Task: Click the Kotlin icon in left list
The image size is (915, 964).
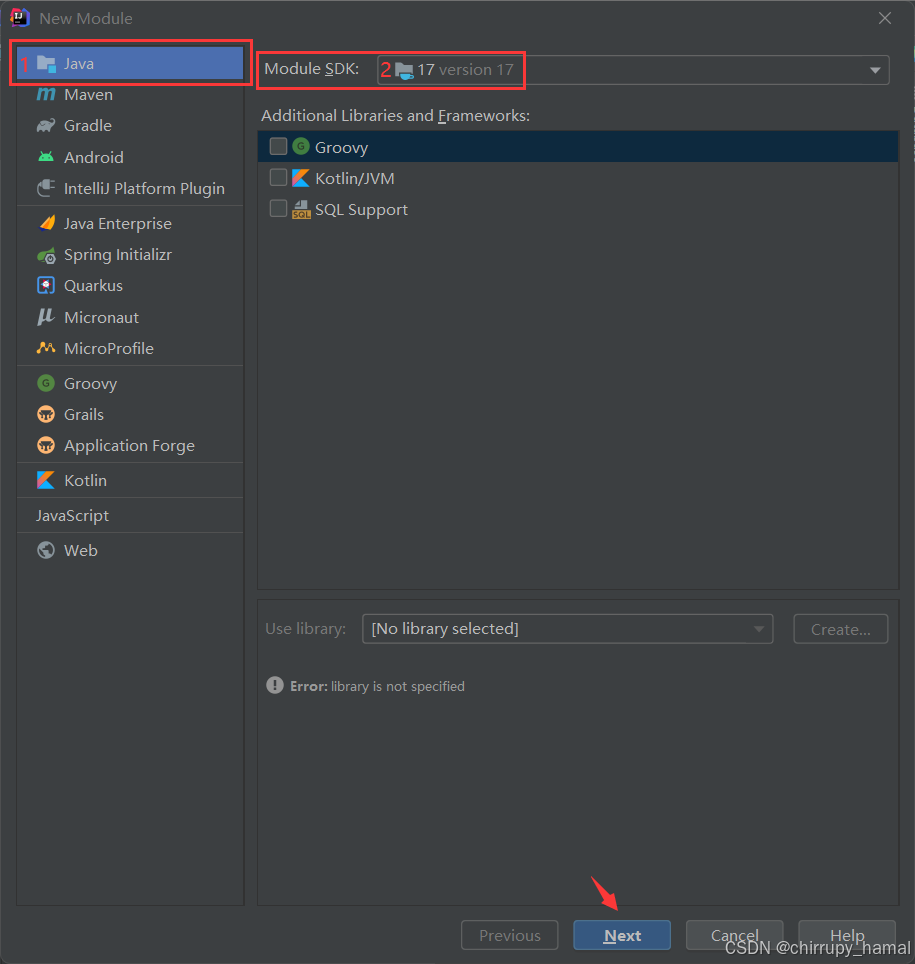Action: (x=46, y=480)
